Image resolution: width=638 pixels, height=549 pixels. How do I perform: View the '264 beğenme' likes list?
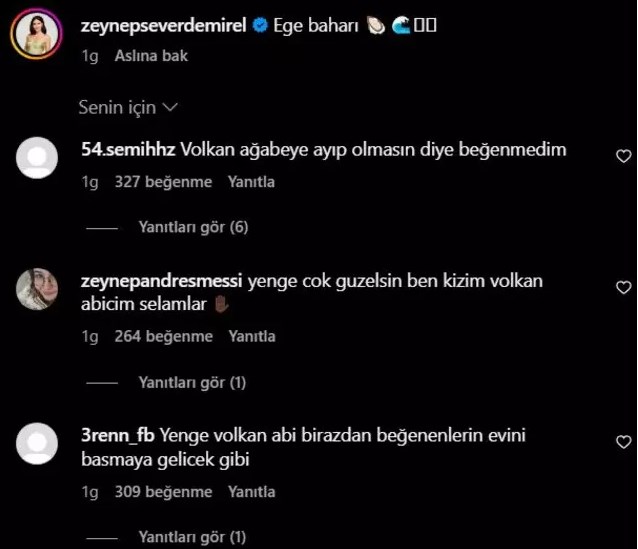tap(164, 337)
